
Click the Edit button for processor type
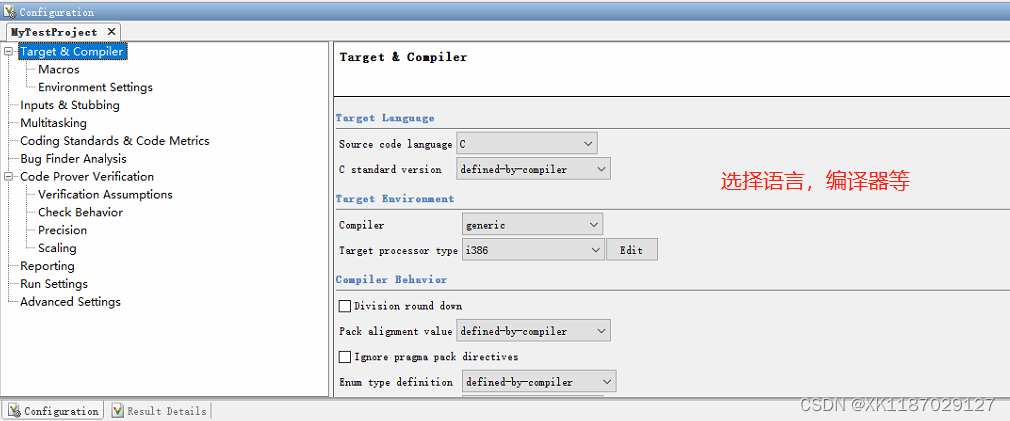pos(631,250)
